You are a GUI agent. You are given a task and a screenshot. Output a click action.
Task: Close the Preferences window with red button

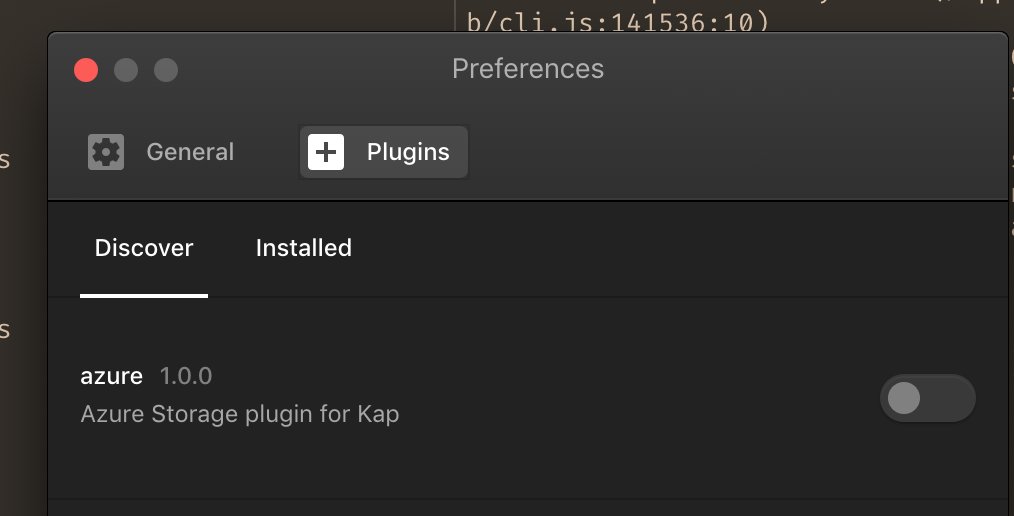[86, 70]
